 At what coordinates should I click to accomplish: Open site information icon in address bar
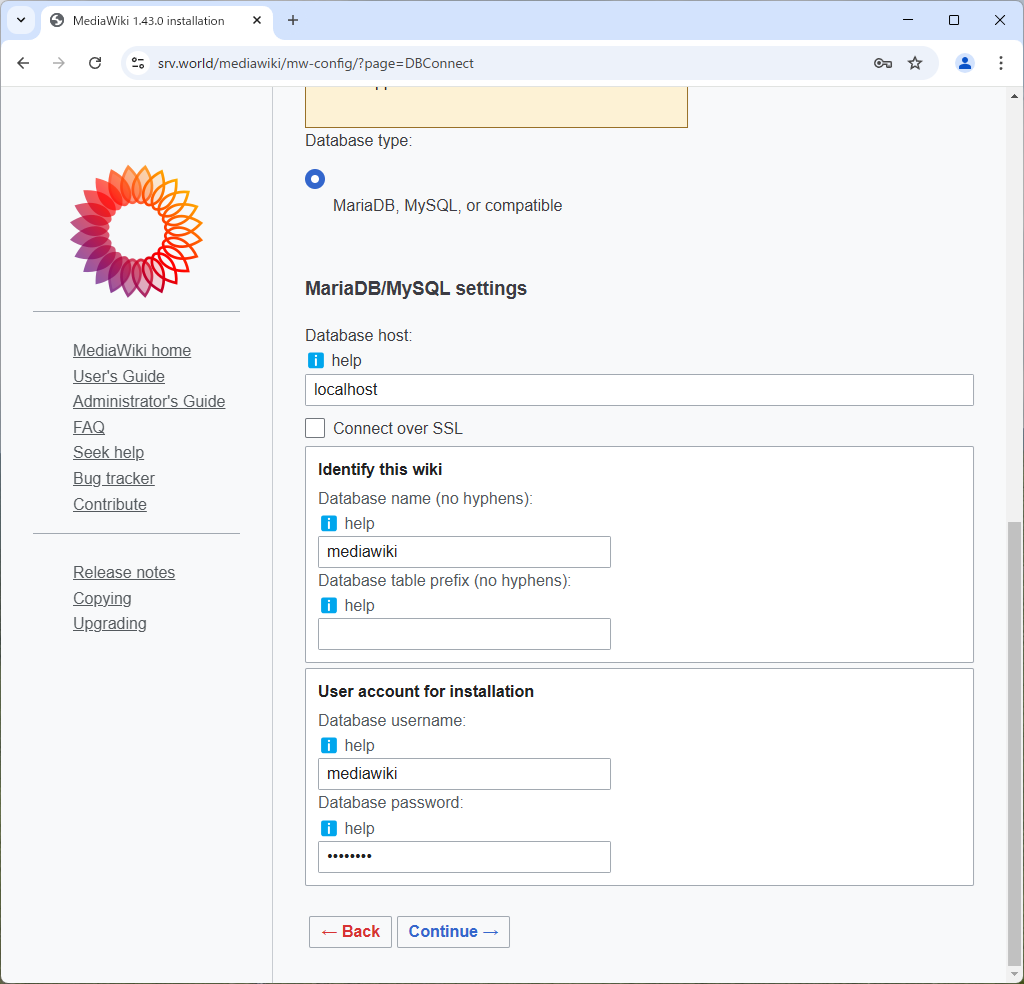tap(138, 63)
